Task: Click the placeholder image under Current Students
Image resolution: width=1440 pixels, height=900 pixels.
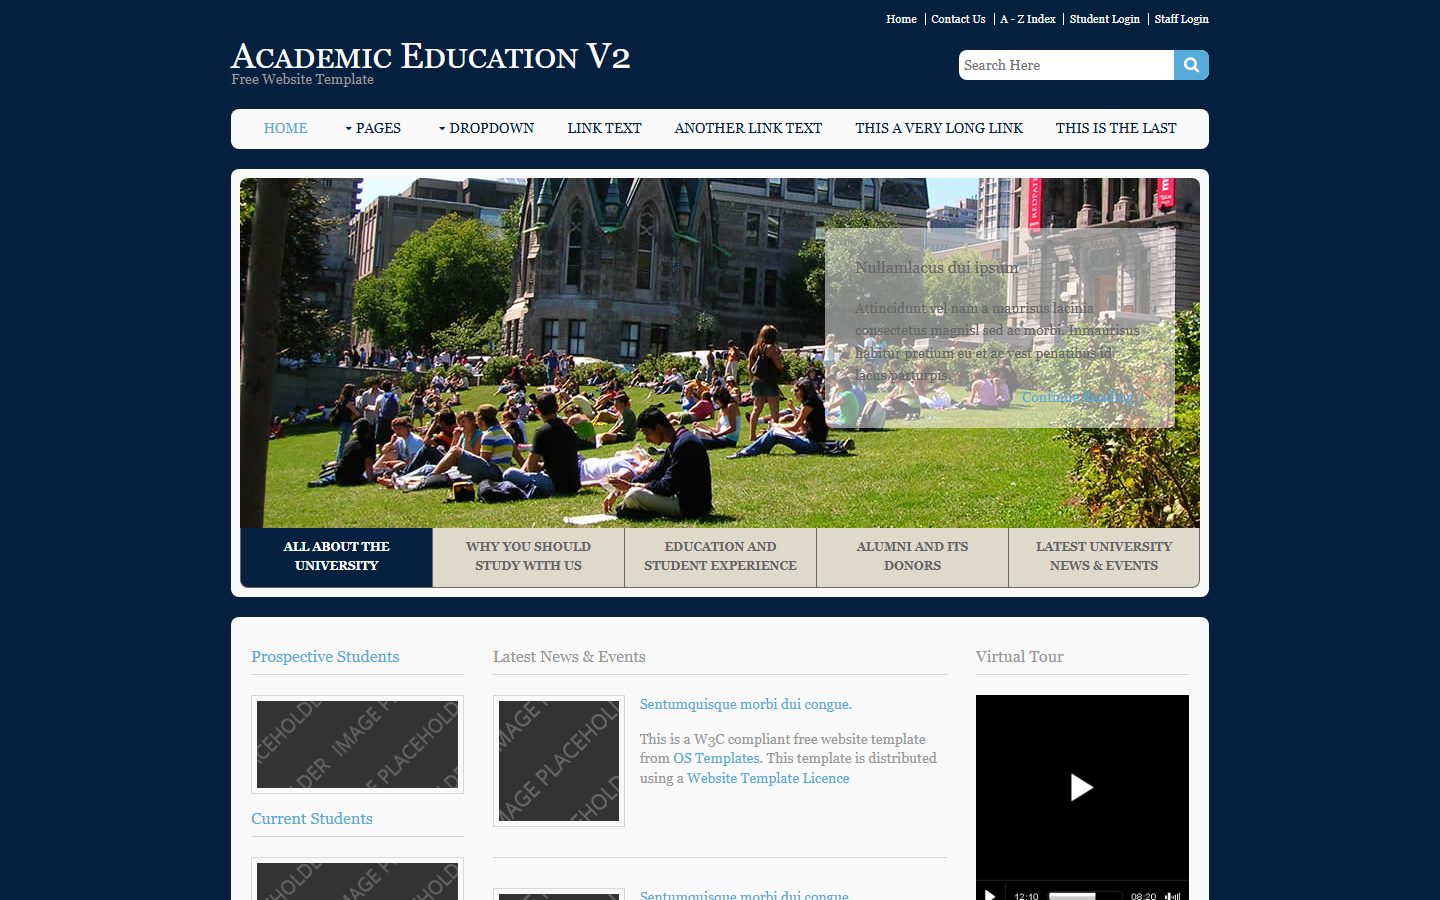Action: click(x=357, y=879)
